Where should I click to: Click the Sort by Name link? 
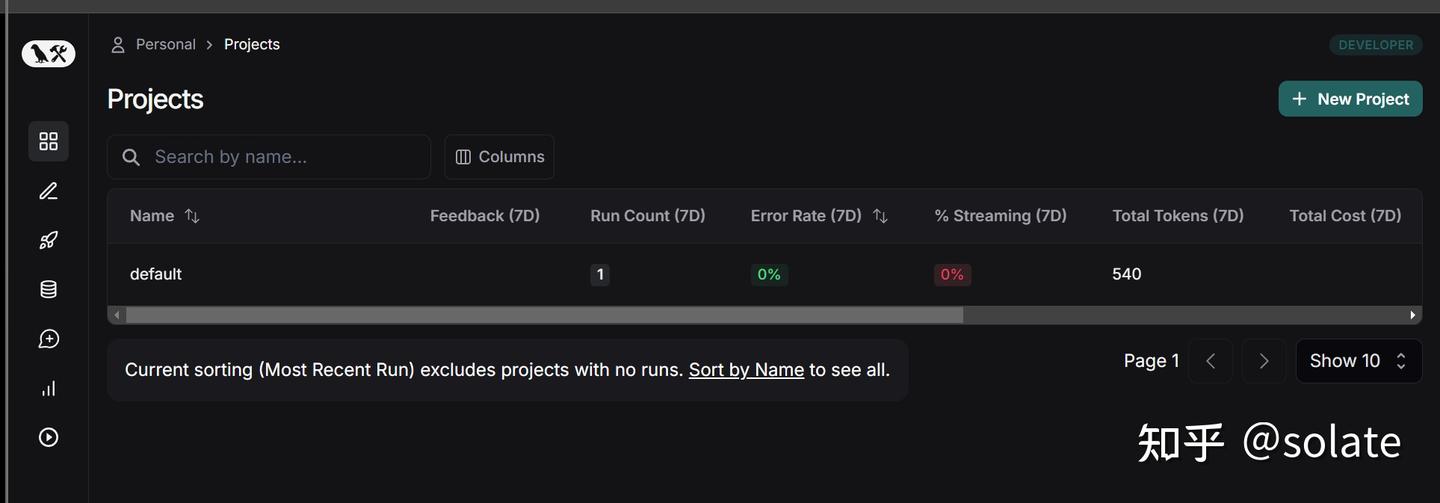point(746,370)
